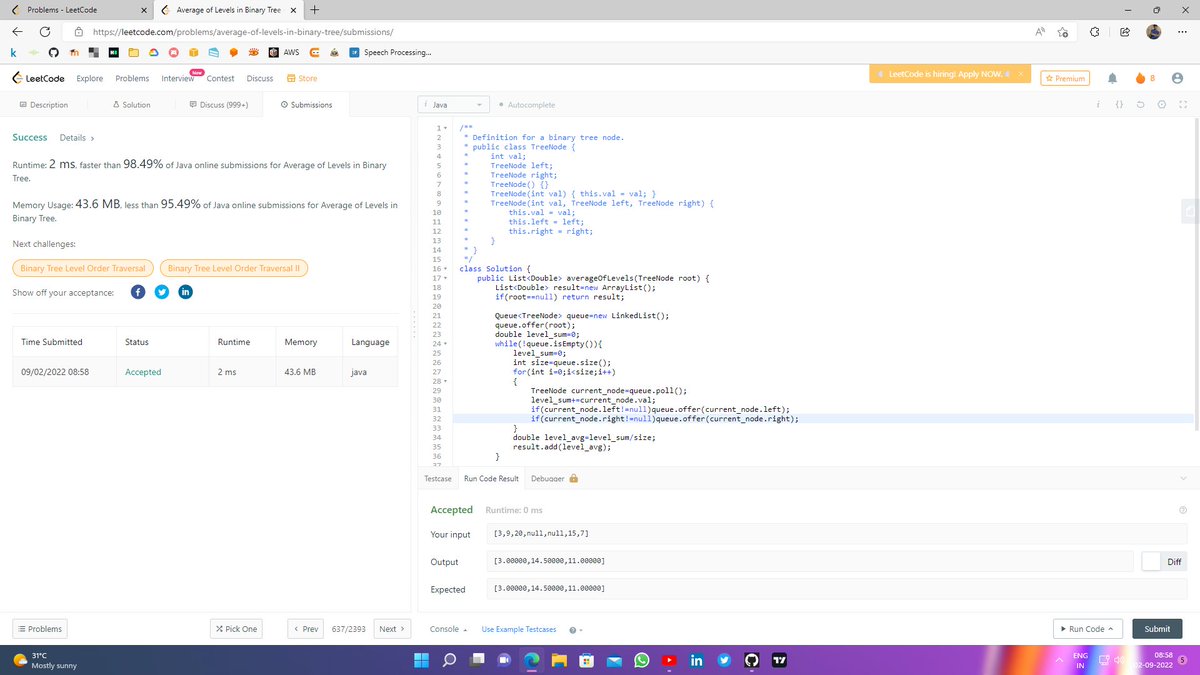The image size is (1200, 675).
Task: Click the browser refresh button
Action: click(44, 32)
